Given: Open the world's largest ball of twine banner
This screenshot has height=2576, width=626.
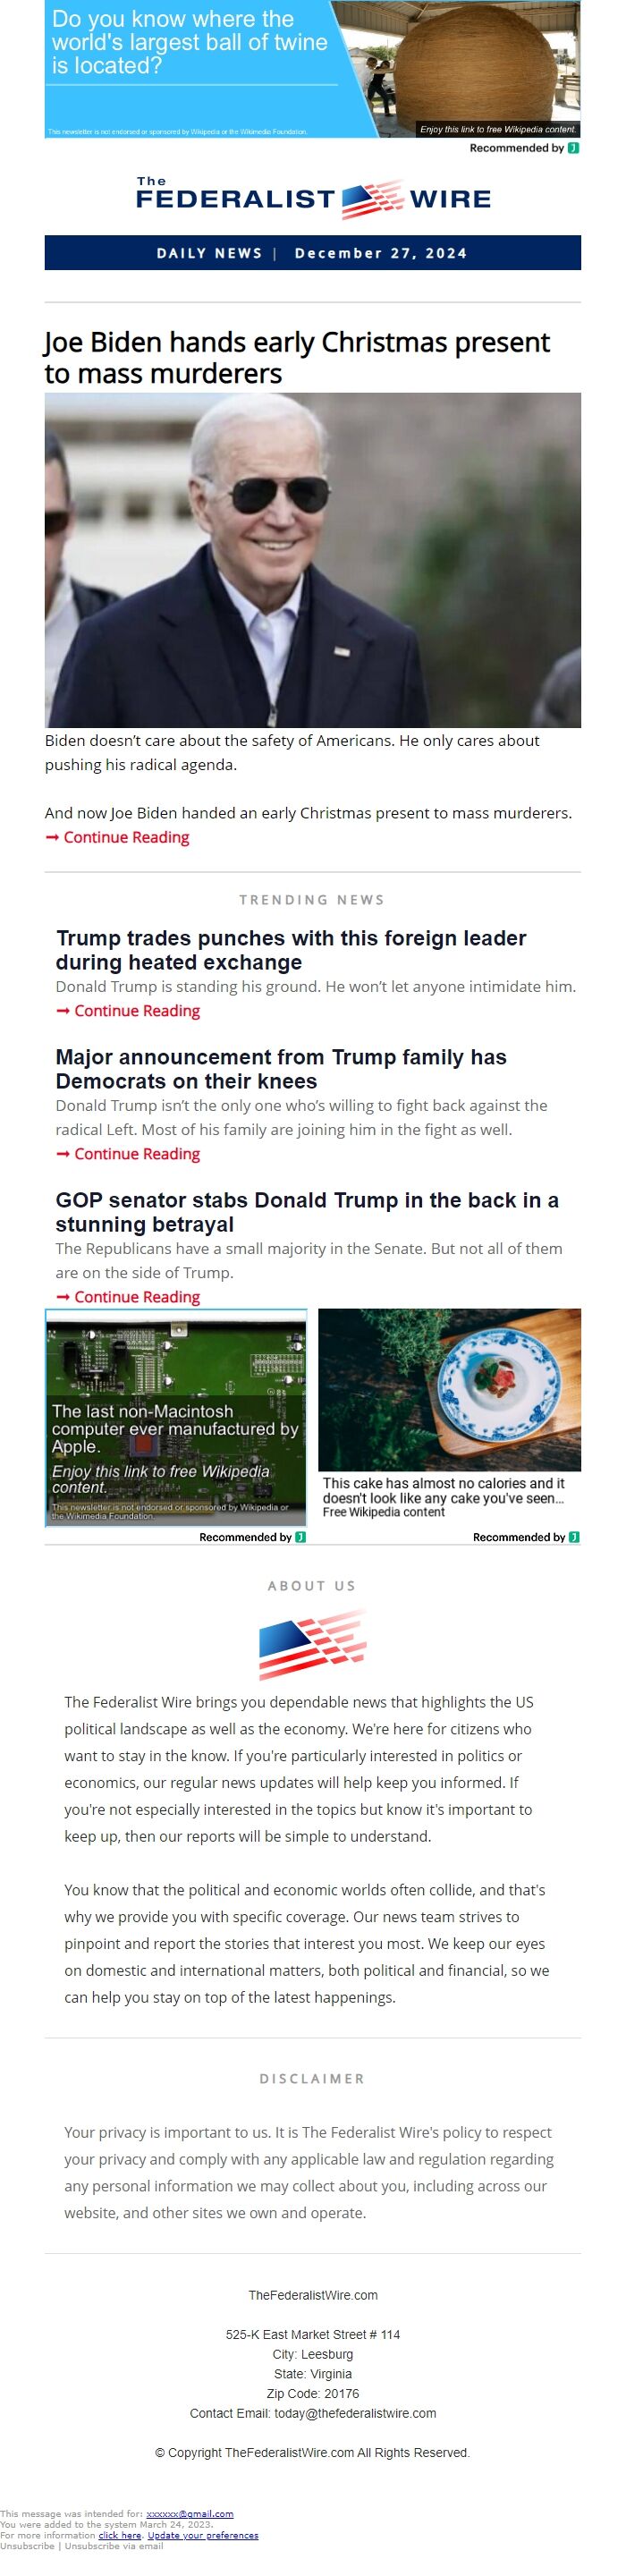Looking at the screenshot, I should point(313,69).
